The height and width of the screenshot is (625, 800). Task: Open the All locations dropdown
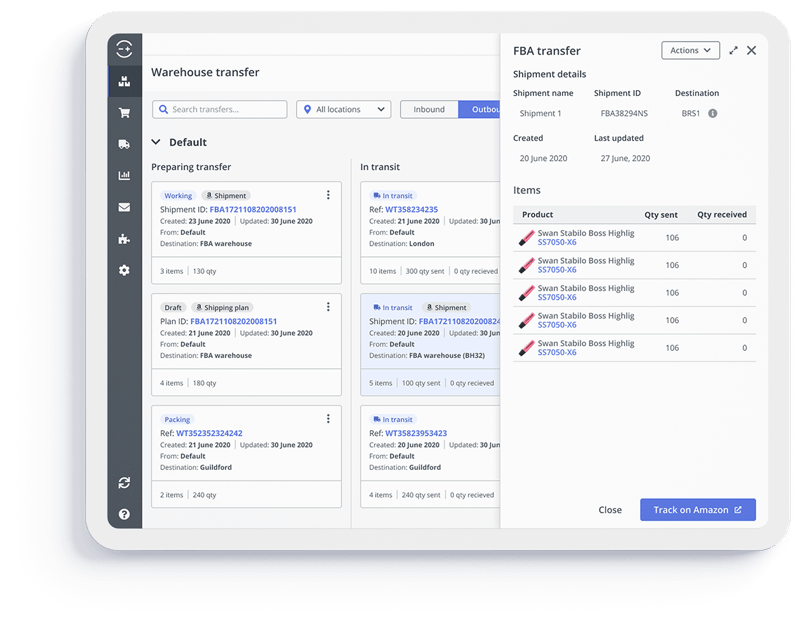click(343, 109)
